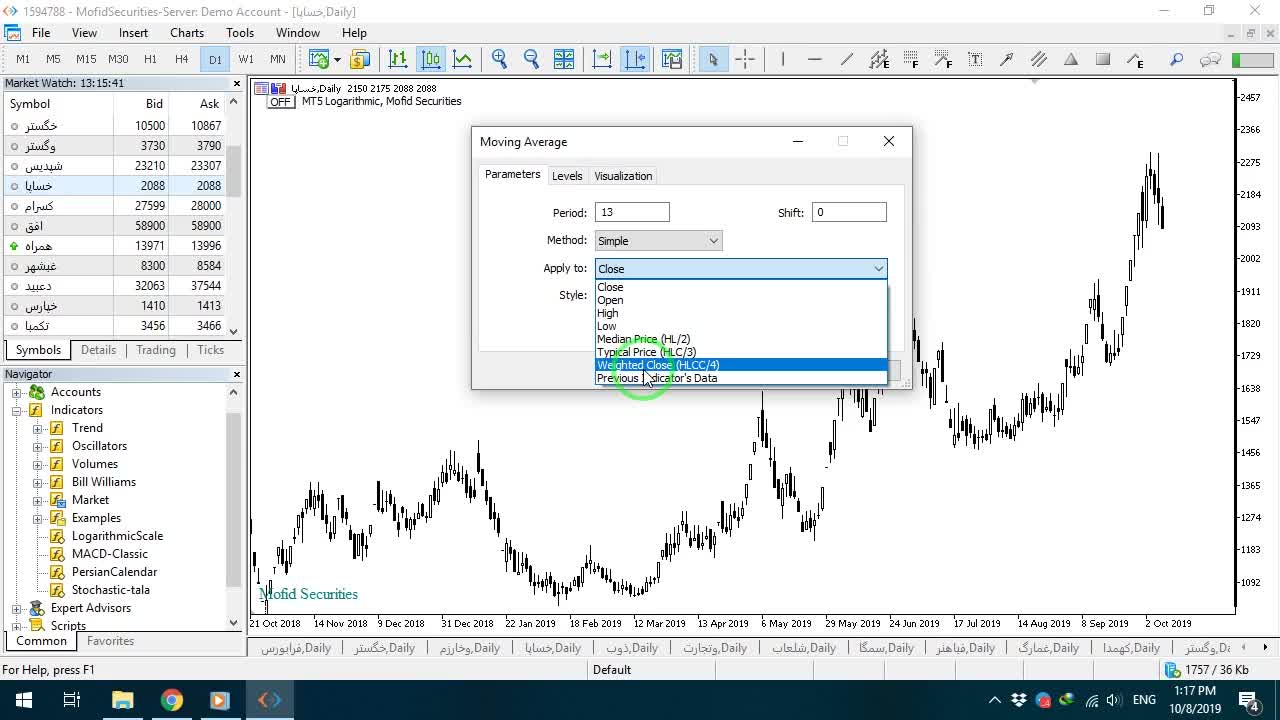
Task: Open the New Chart dropdown arrow
Action: point(337,59)
